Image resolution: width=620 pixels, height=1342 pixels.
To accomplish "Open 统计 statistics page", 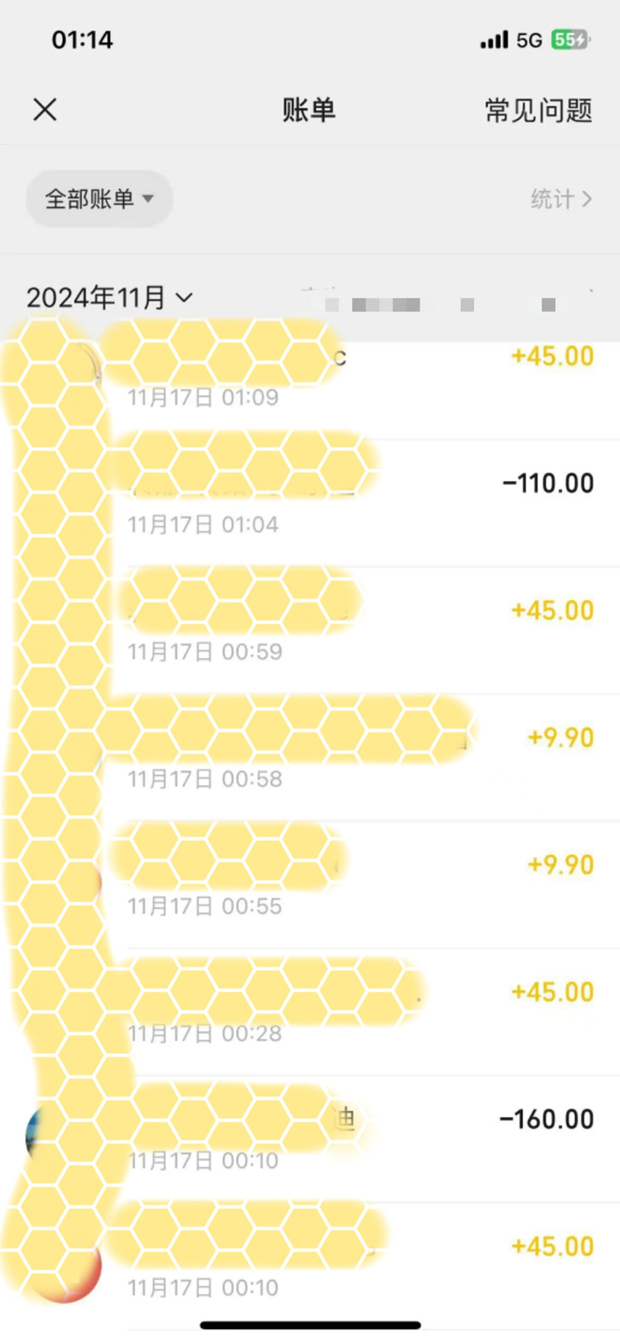I will (552, 199).
